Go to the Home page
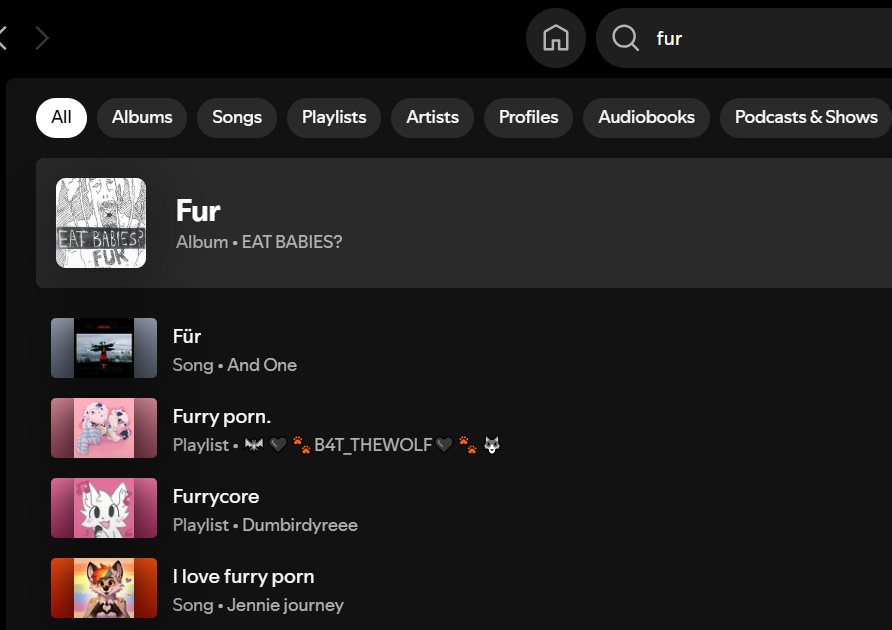This screenshot has width=892, height=630. (556, 38)
